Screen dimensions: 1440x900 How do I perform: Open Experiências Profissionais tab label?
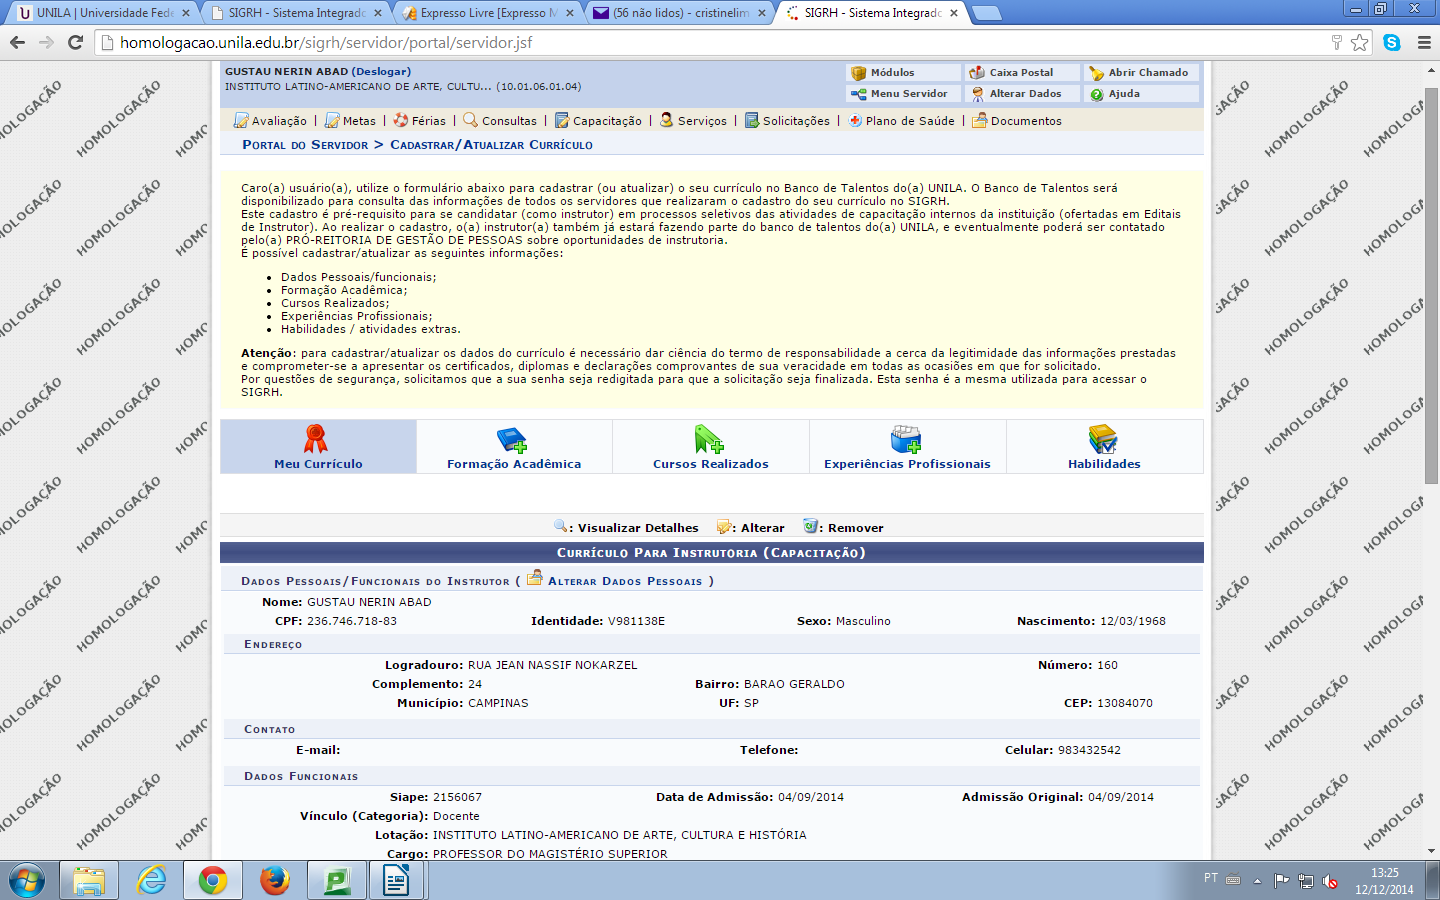tap(907, 464)
